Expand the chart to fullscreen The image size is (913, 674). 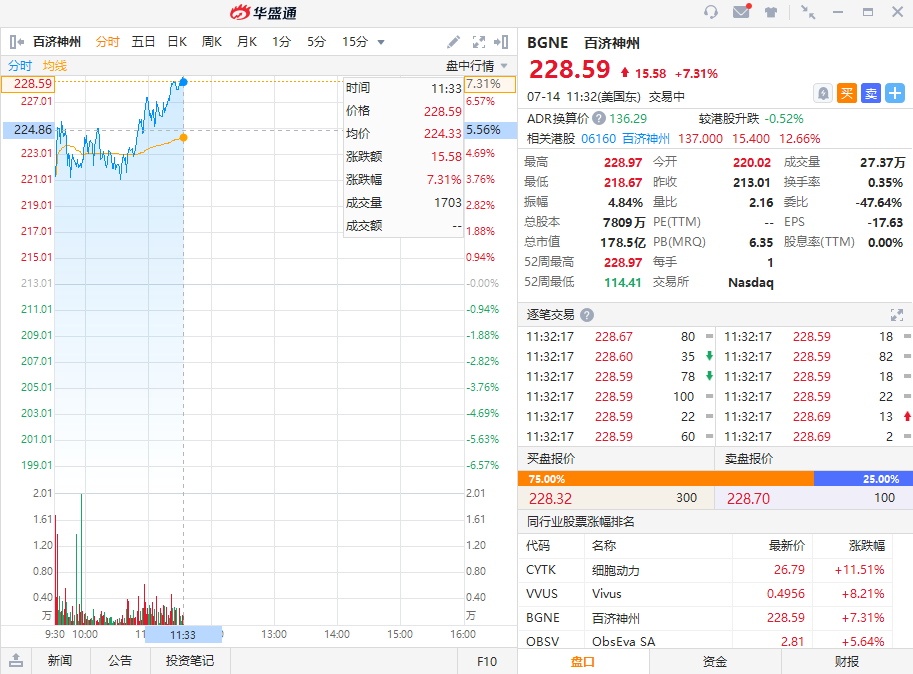tap(479, 42)
